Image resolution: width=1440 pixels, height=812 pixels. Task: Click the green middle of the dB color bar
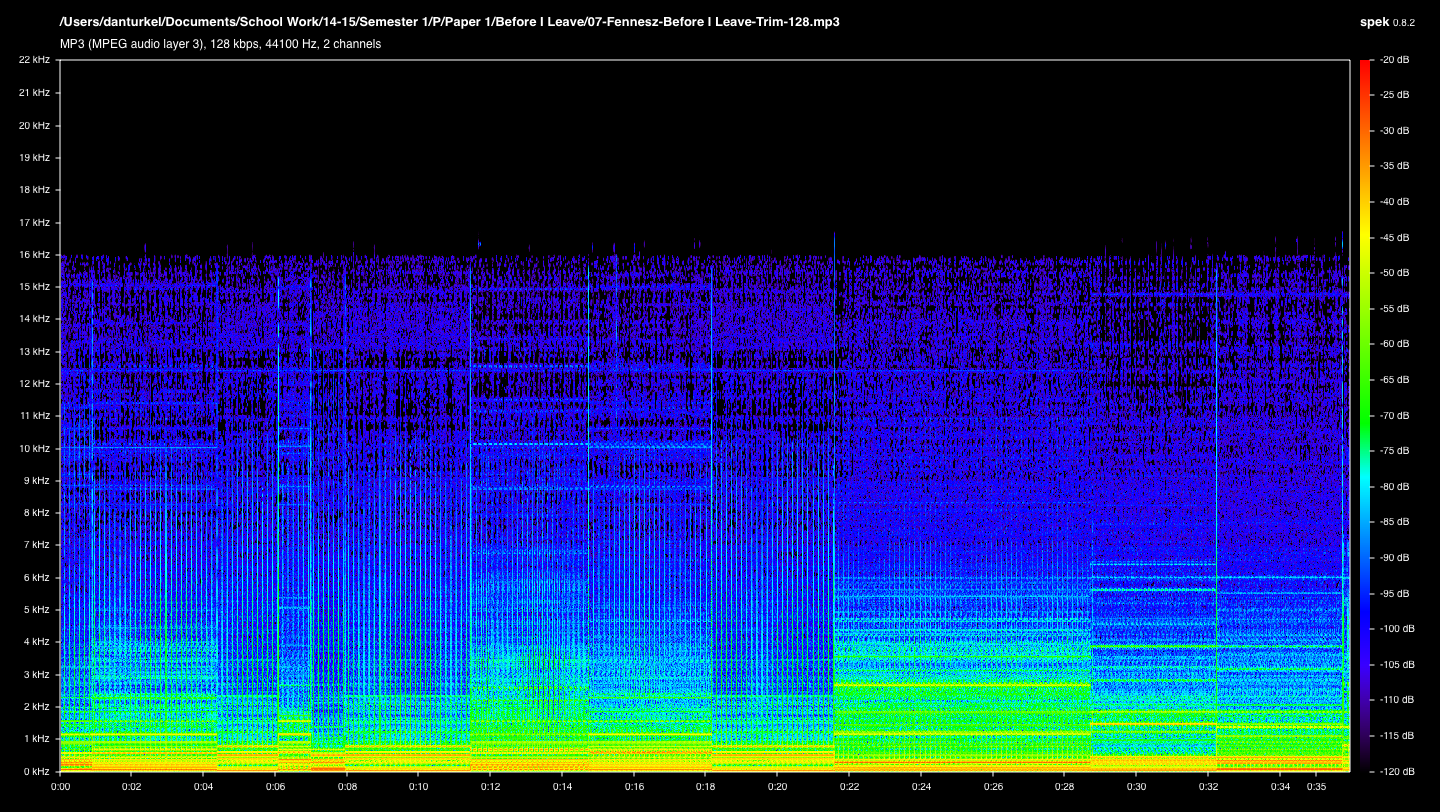pos(1365,415)
